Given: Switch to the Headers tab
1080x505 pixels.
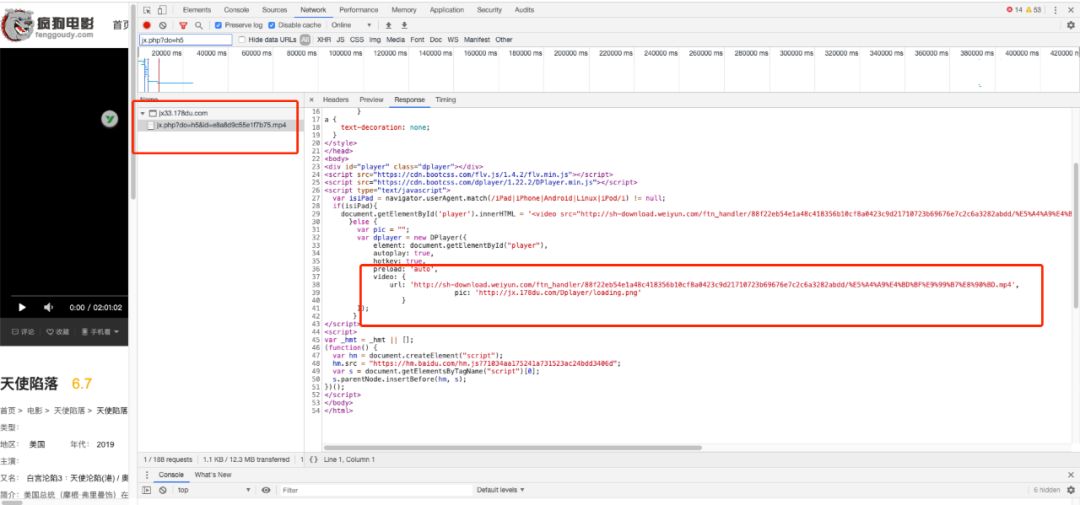Looking at the screenshot, I should [x=335, y=100].
